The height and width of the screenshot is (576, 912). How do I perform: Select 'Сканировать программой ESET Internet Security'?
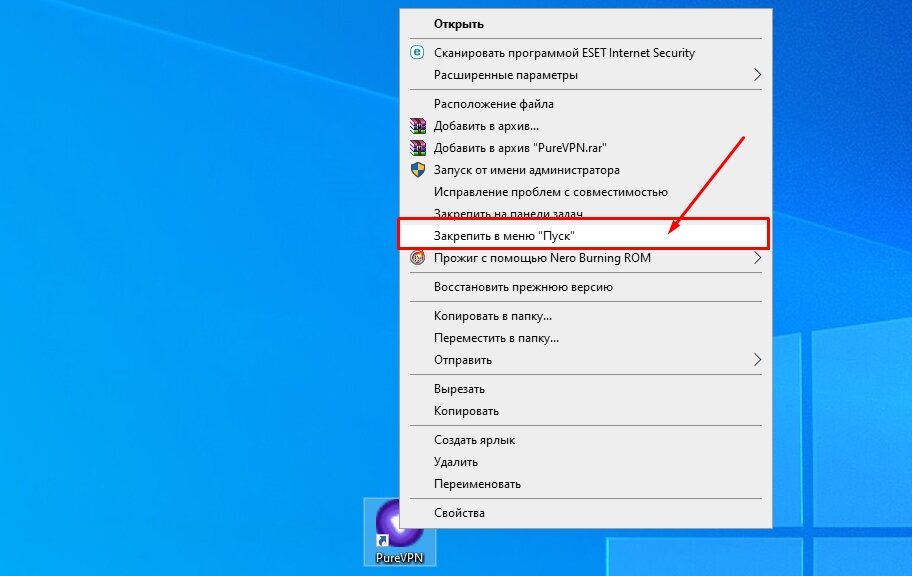pyautogui.click(x=586, y=52)
